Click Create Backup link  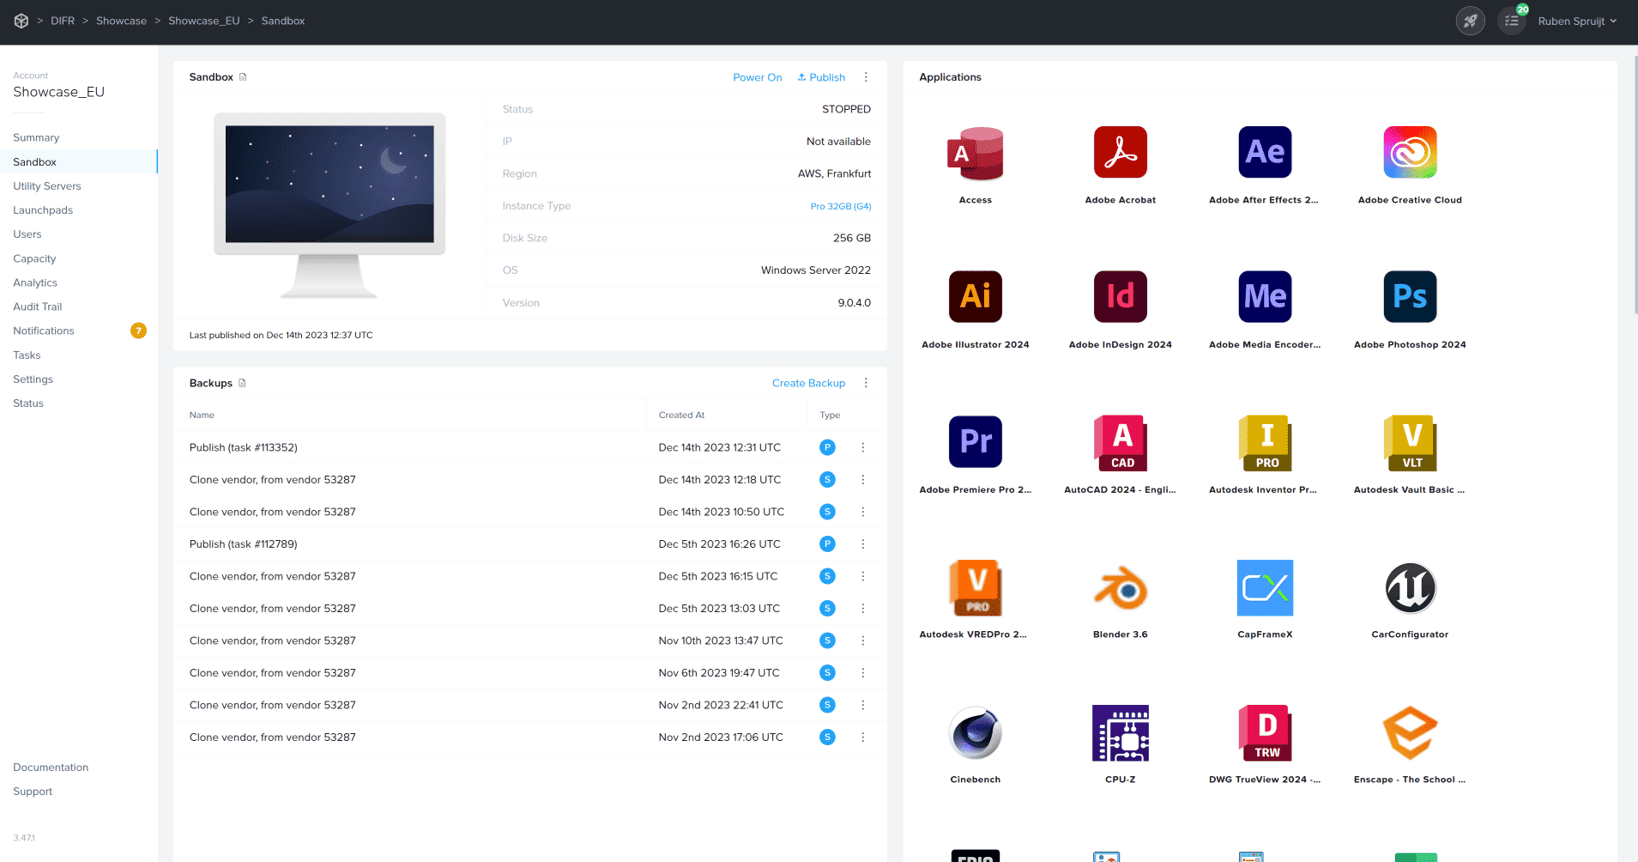(808, 383)
